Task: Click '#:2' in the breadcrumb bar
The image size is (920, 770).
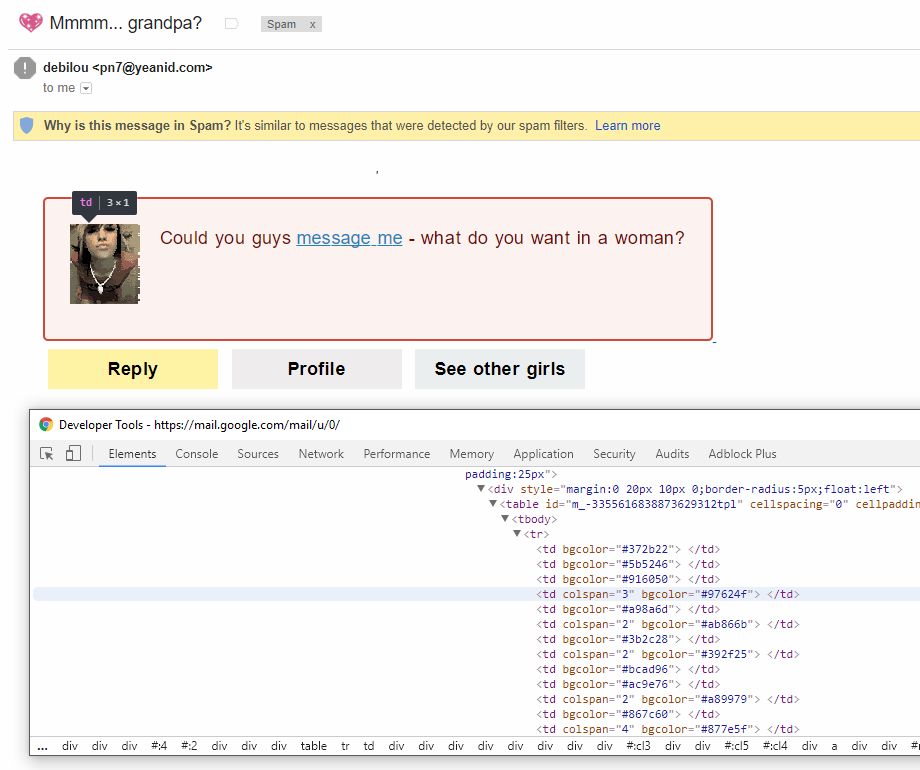Action: [189, 746]
